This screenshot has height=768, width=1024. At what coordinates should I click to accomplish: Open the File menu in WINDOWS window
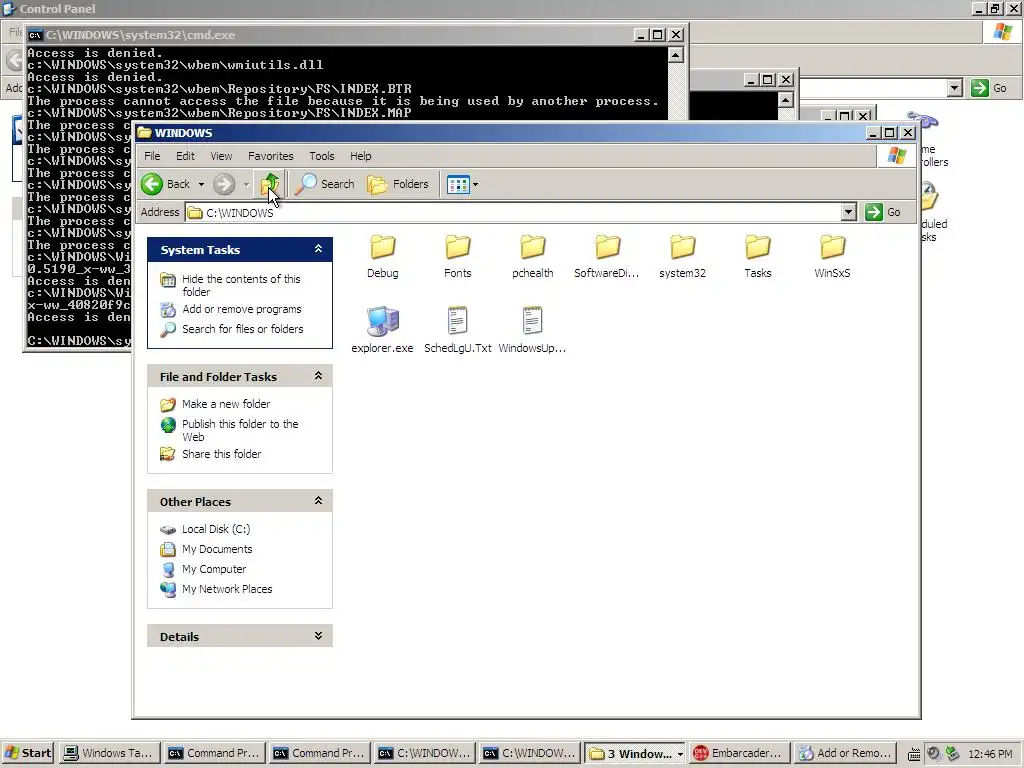click(152, 156)
